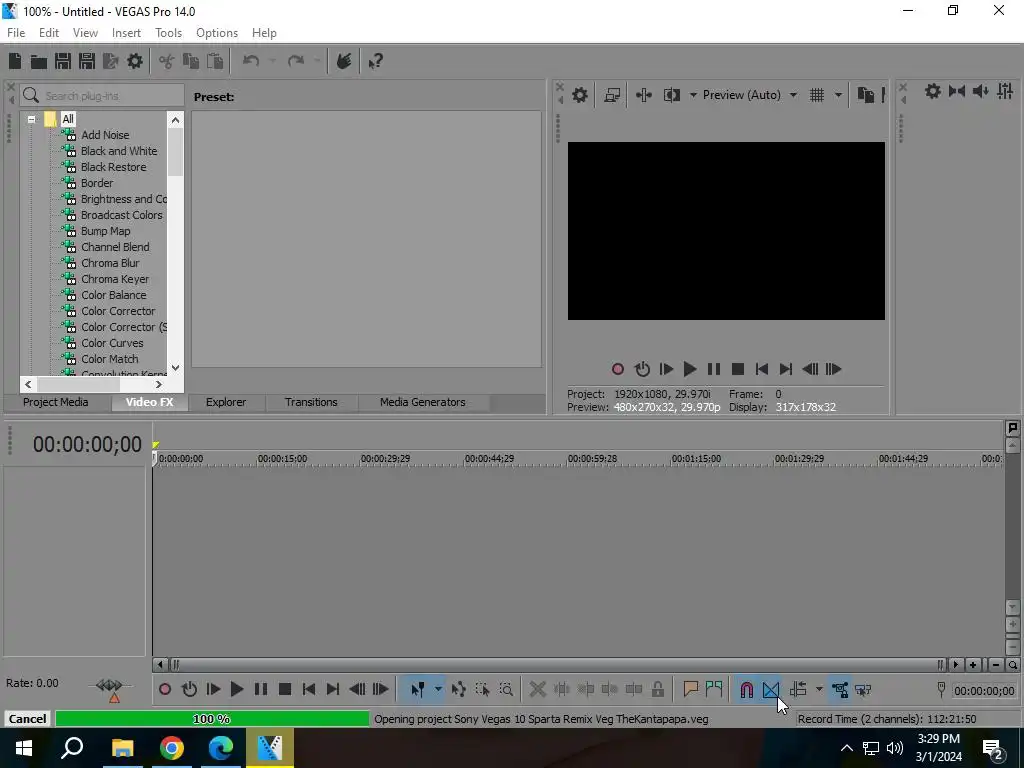Click the Copy icon in main toolbar
This screenshot has width=1024, height=768.
tap(191, 61)
